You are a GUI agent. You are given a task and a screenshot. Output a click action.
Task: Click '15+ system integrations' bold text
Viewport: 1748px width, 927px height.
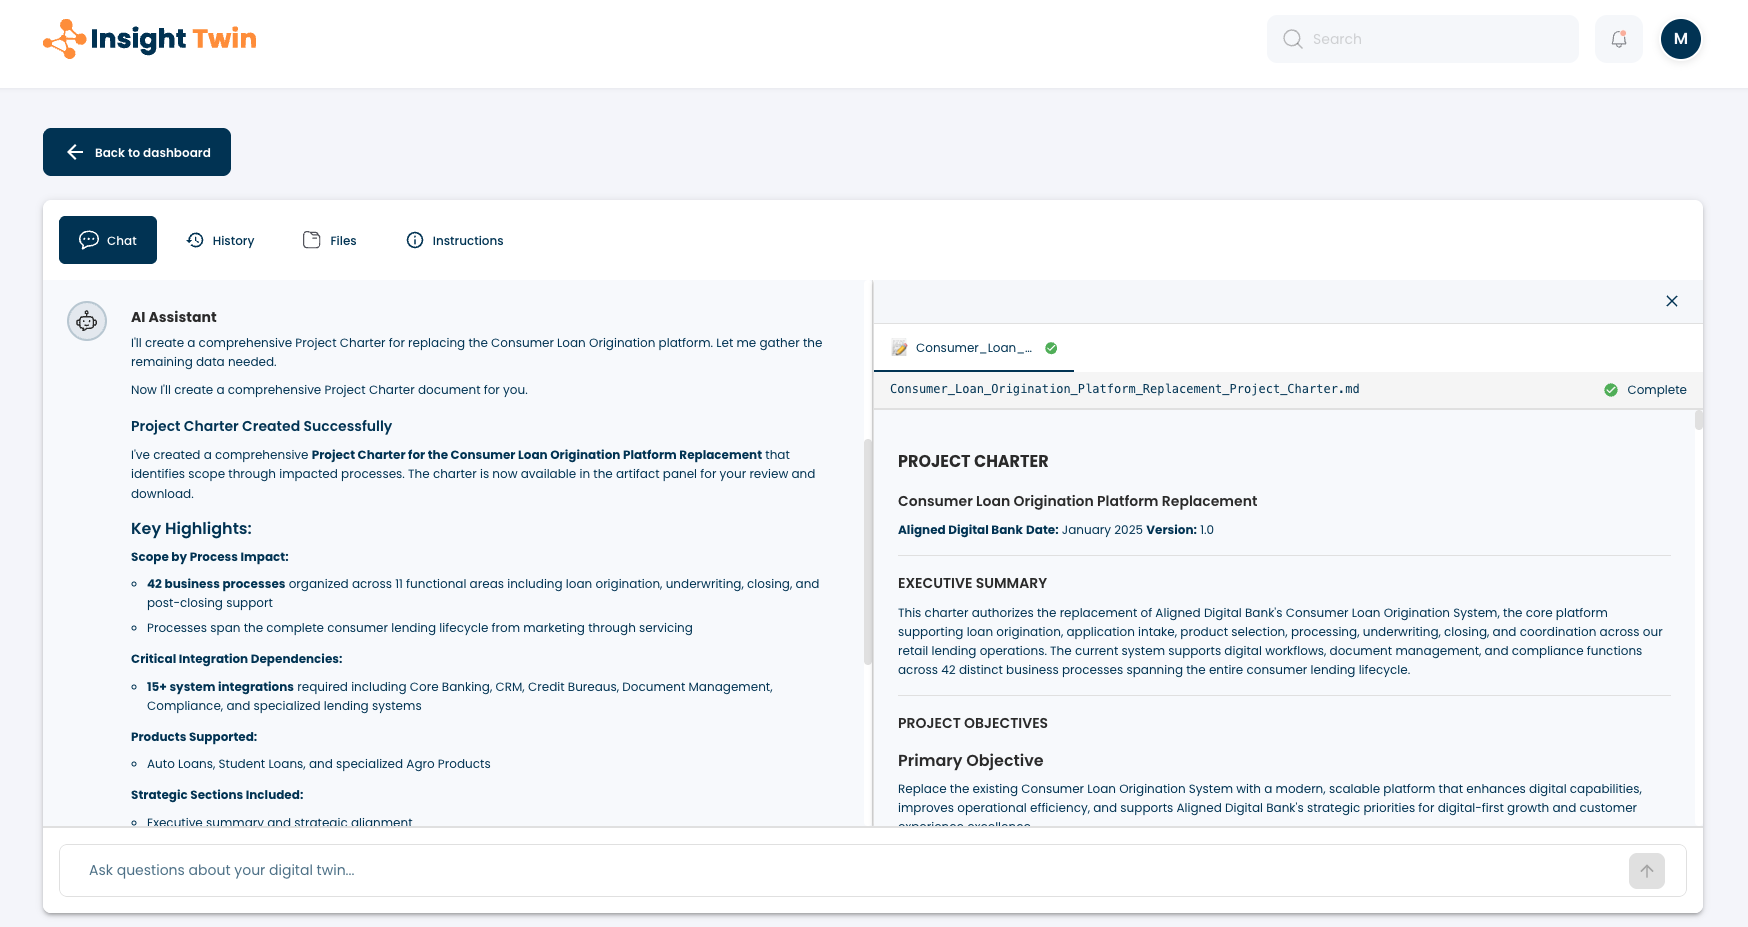click(220, 687)
